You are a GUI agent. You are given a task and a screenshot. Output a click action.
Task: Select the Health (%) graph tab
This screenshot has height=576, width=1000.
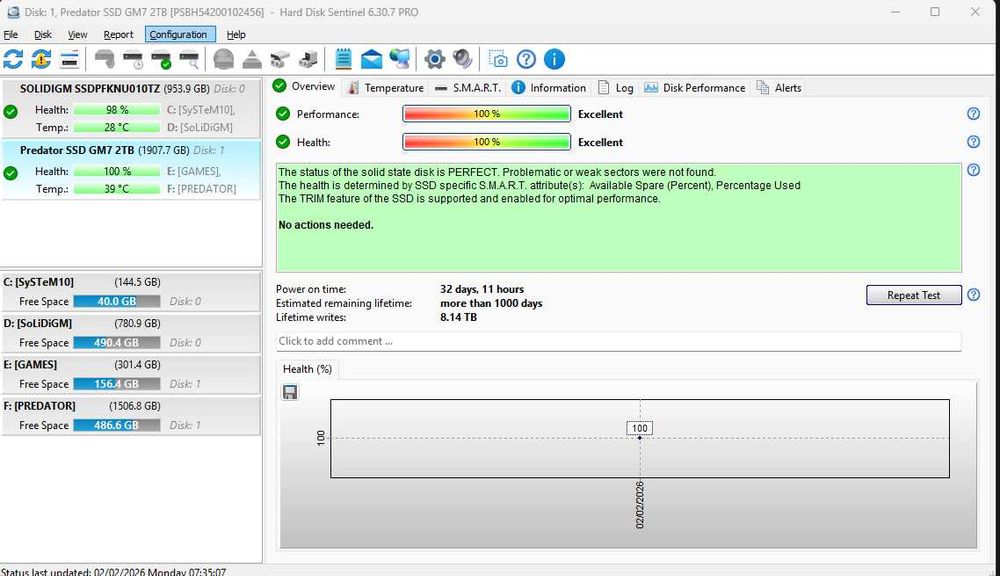click(x=307, y=369)
